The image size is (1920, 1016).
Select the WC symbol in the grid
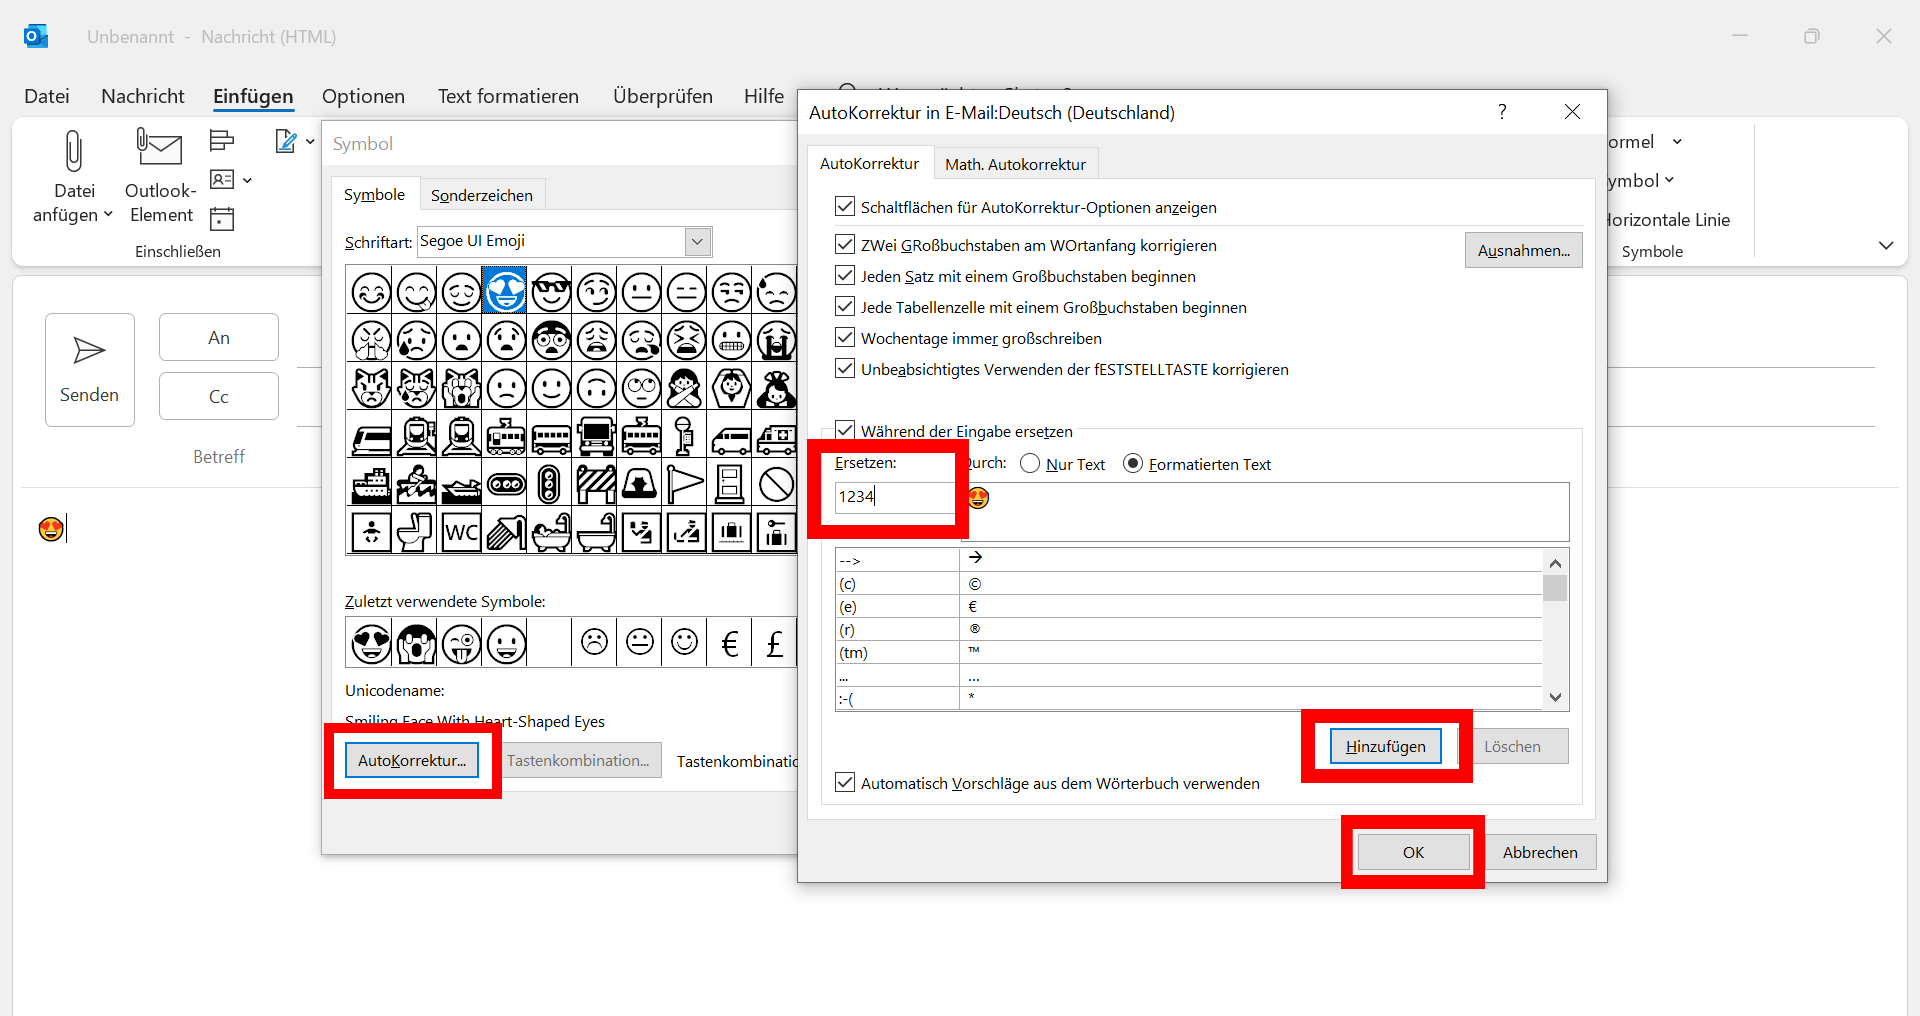(x=461, y=532)
